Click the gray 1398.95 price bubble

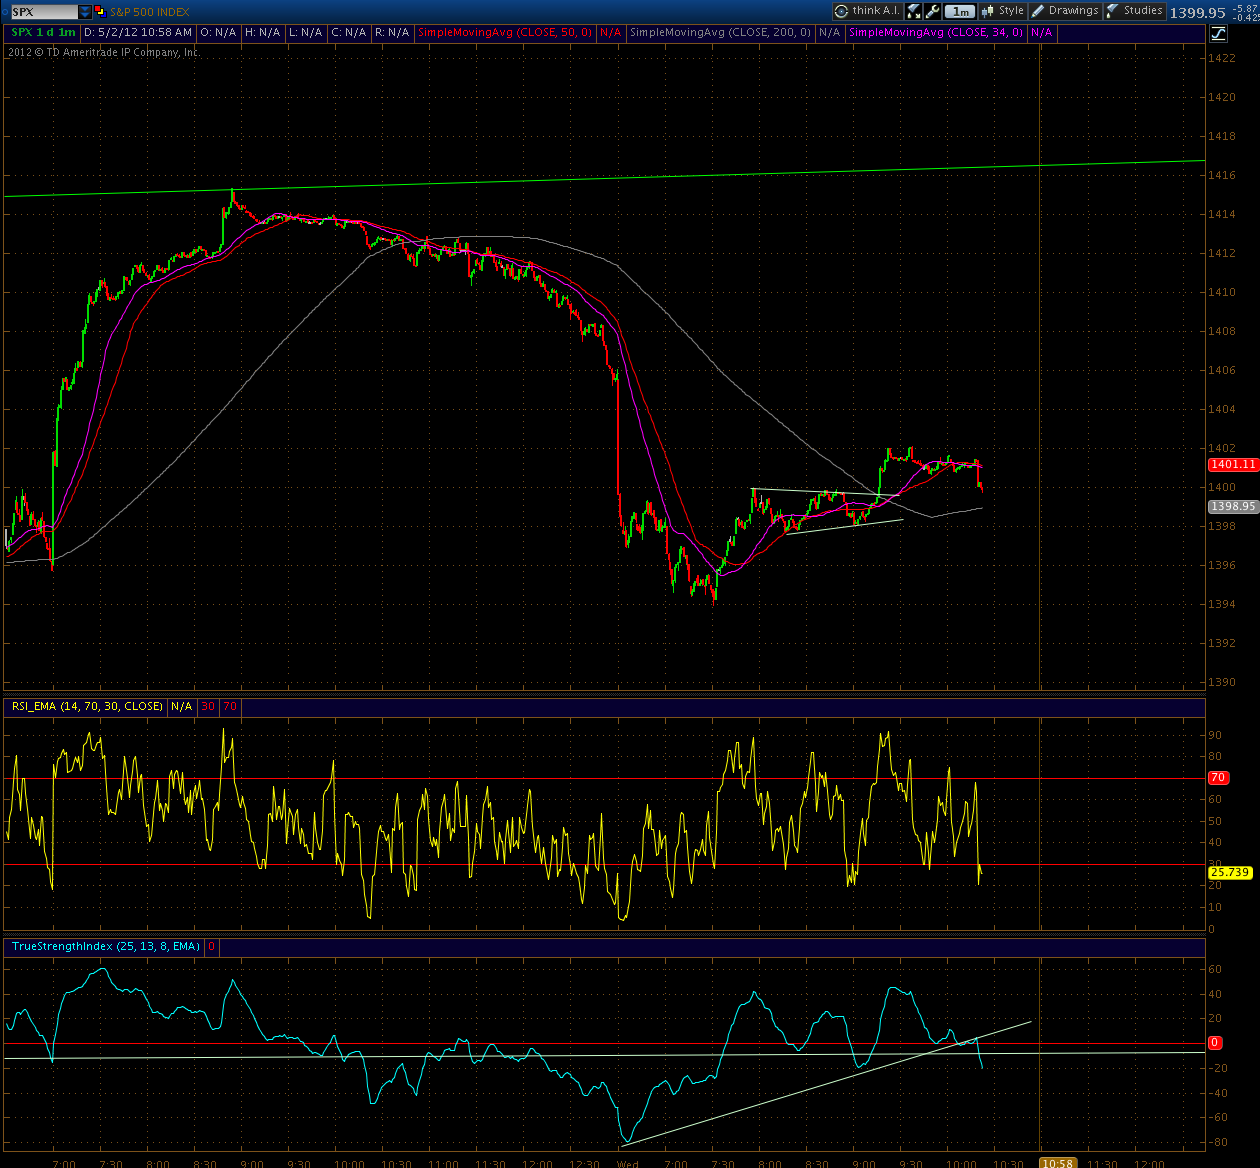click(1232, 506)
